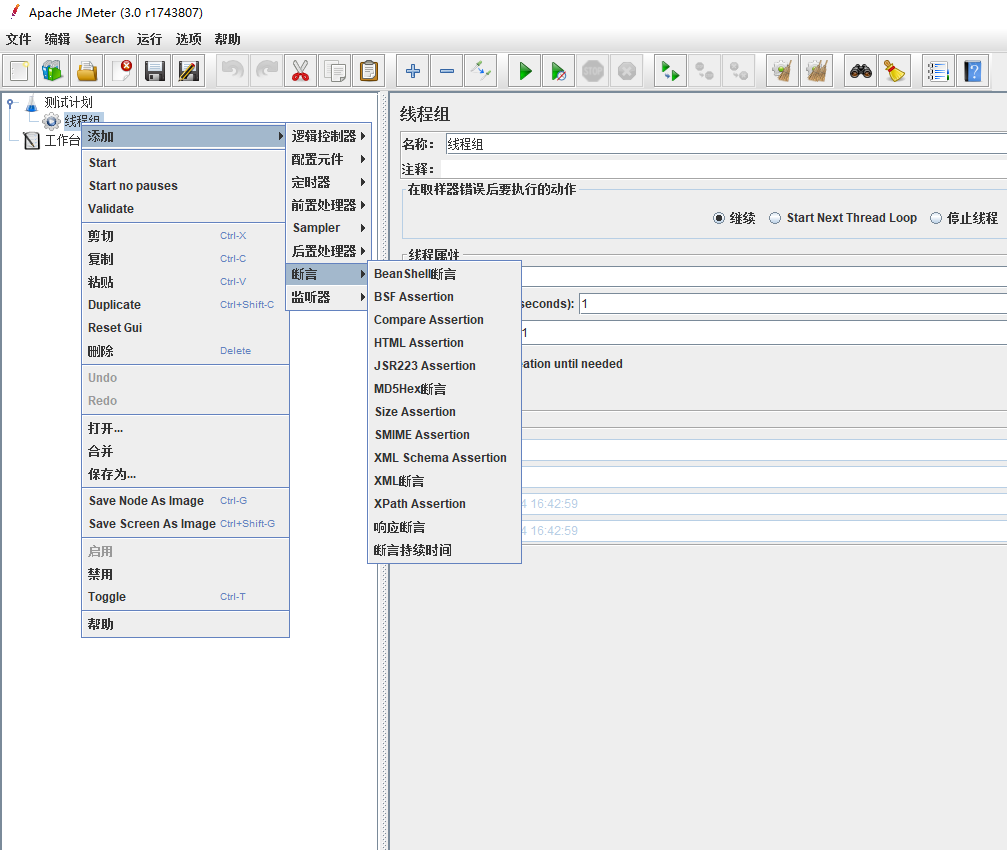
Task: Choose 断言持续时间 menu entry
Action: (444, 550)
